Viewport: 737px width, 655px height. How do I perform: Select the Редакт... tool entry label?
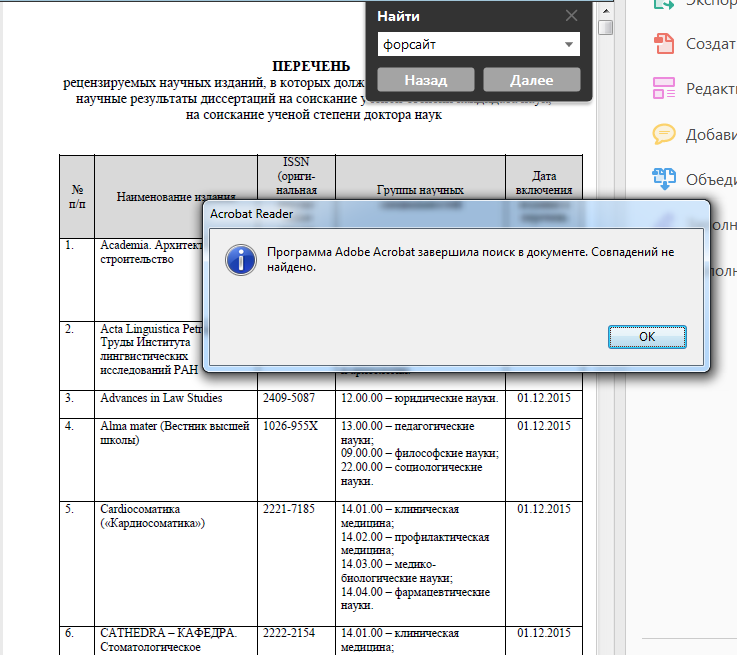tap(710, 88)
